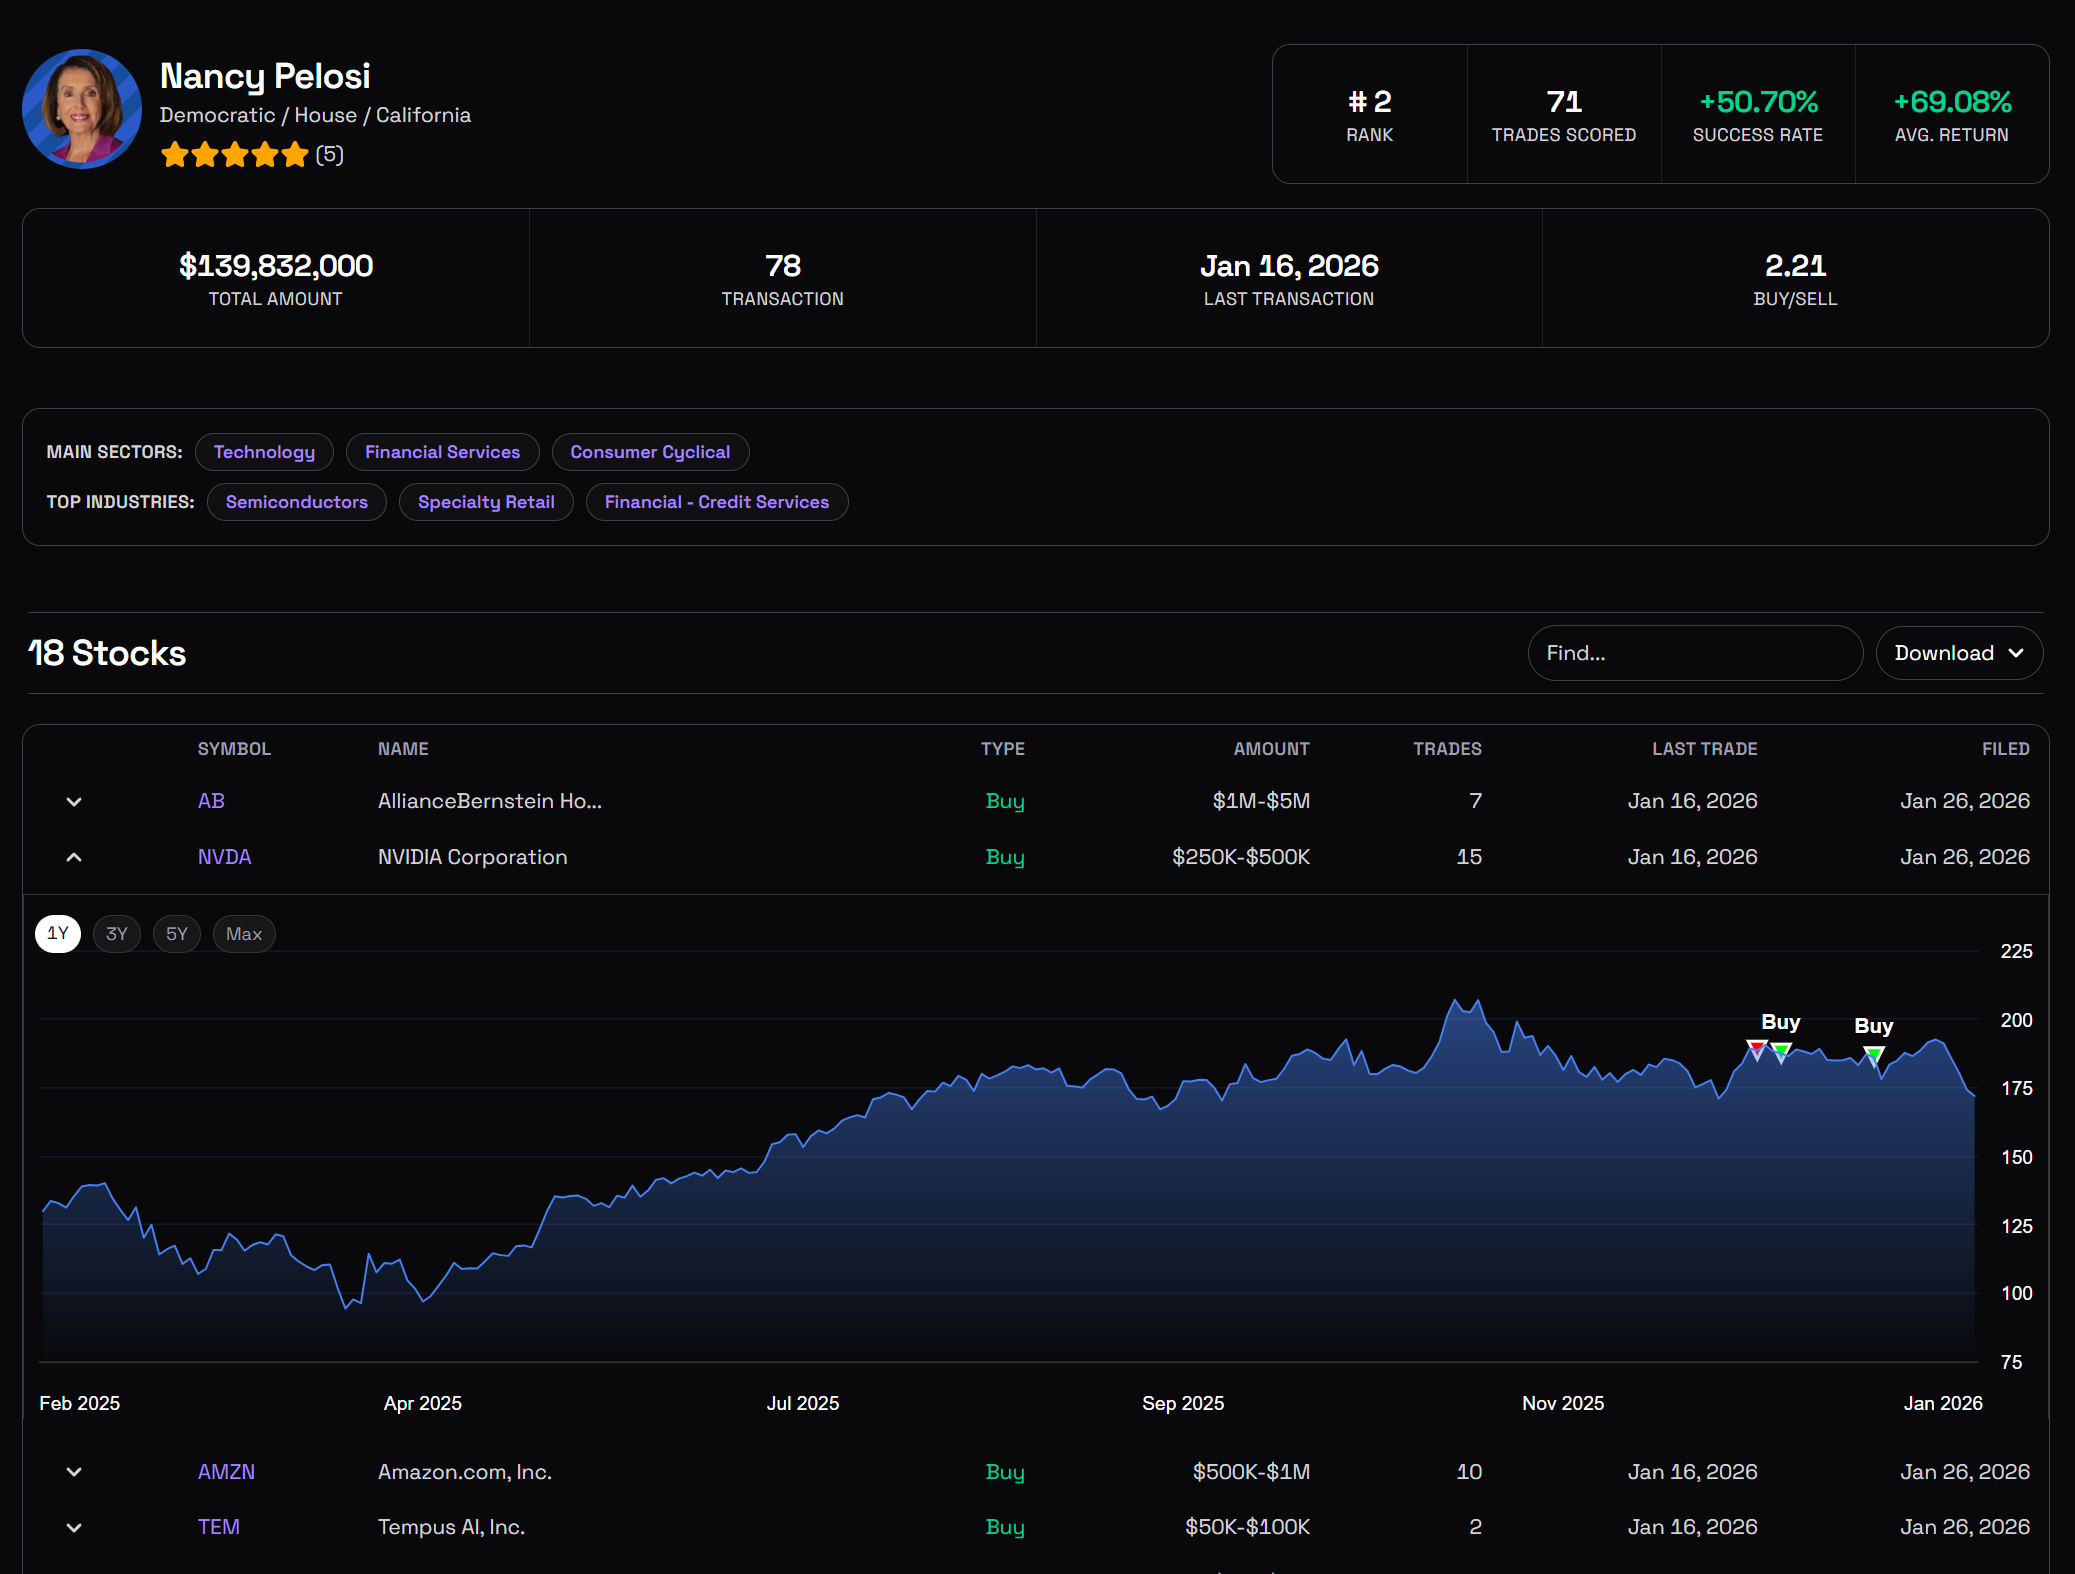Select the 3Y chart range
This screenshot has height=1574, width=2075.
click(x=117, y=934)
